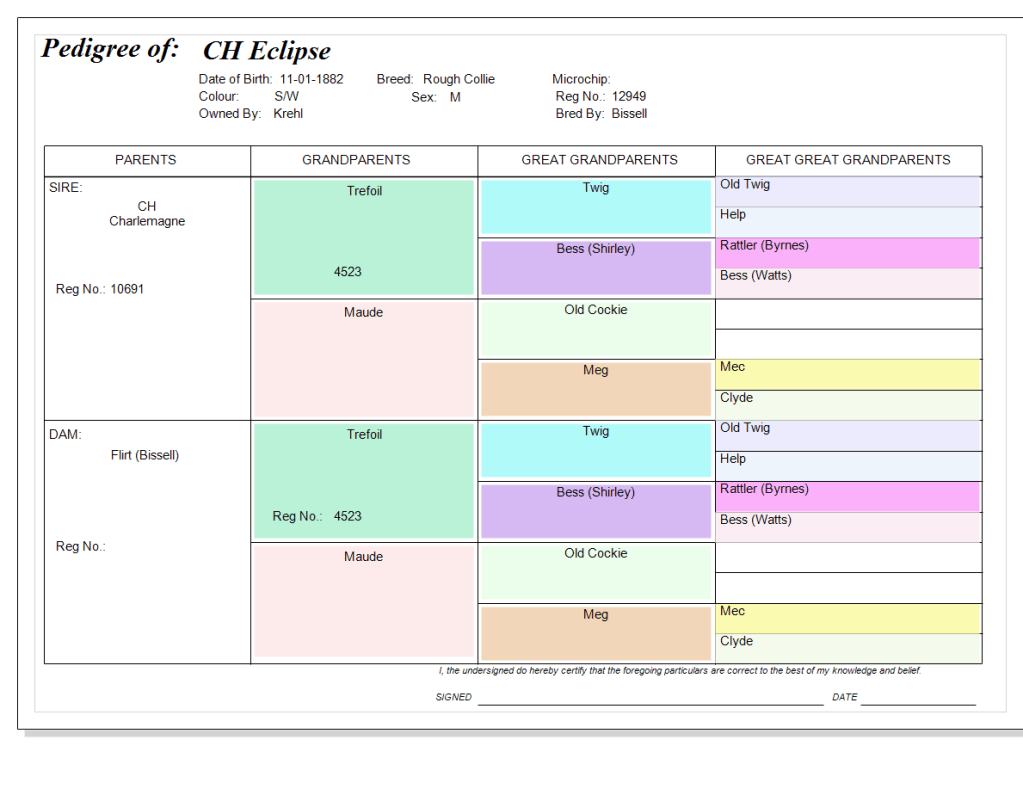
Task: Click the DATE line at the bottom
Action: point(918,698)
